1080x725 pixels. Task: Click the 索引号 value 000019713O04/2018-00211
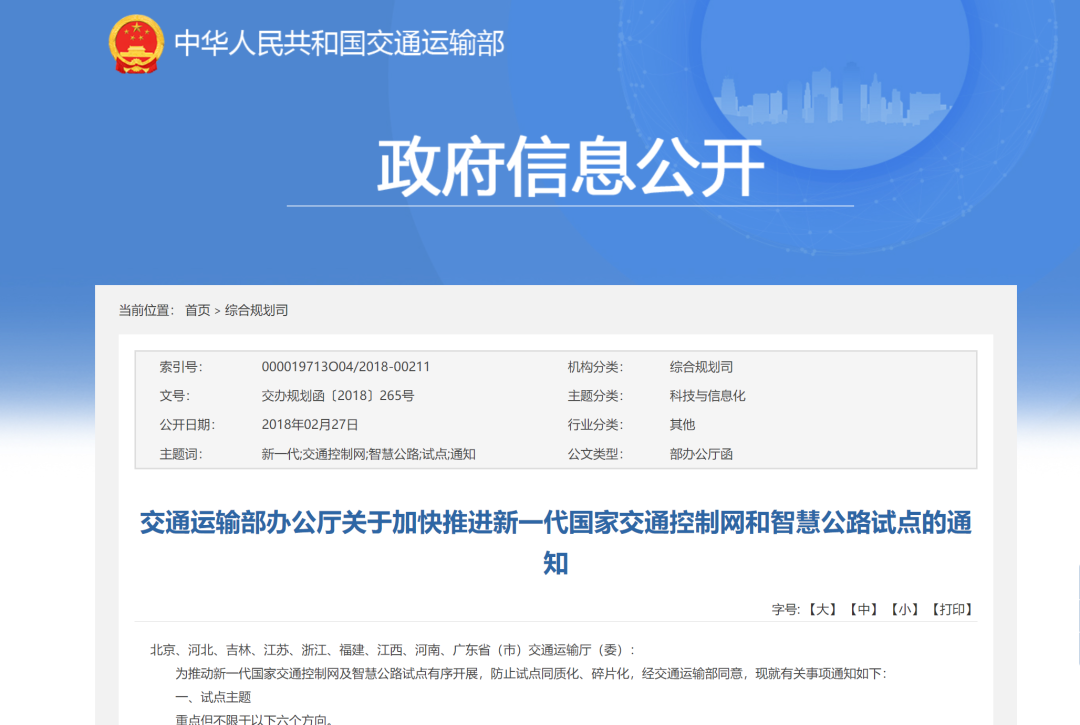pyautogui.click(x=344, y=366)
